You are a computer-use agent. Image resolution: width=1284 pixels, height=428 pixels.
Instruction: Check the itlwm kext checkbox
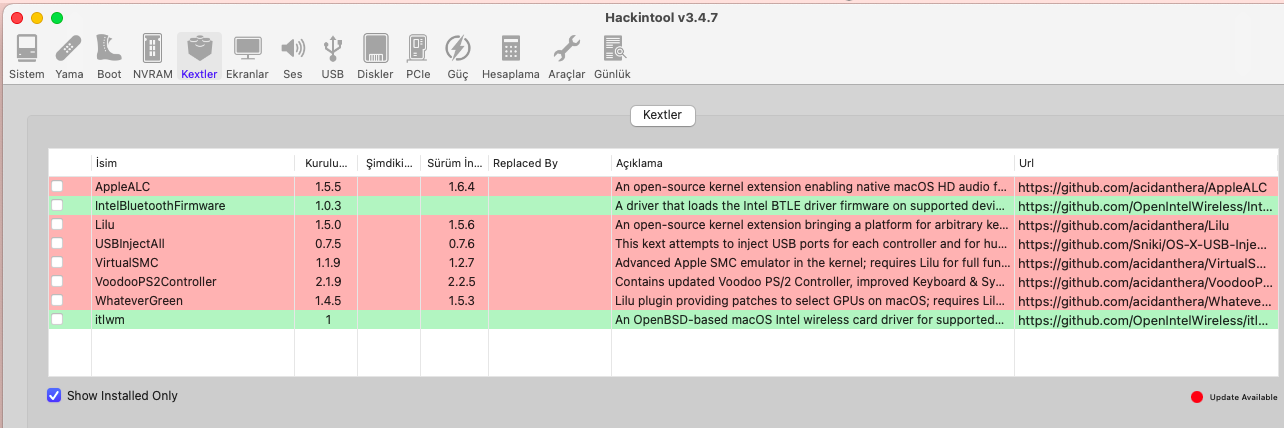pos(57,320)
